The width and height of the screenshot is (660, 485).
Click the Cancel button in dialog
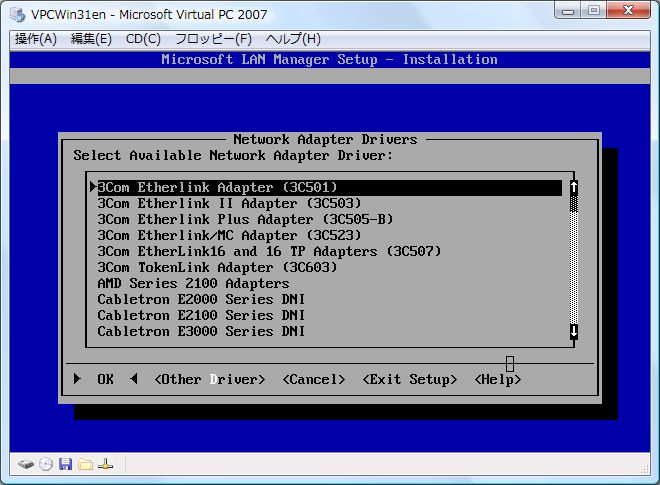[x=314, y=379]
